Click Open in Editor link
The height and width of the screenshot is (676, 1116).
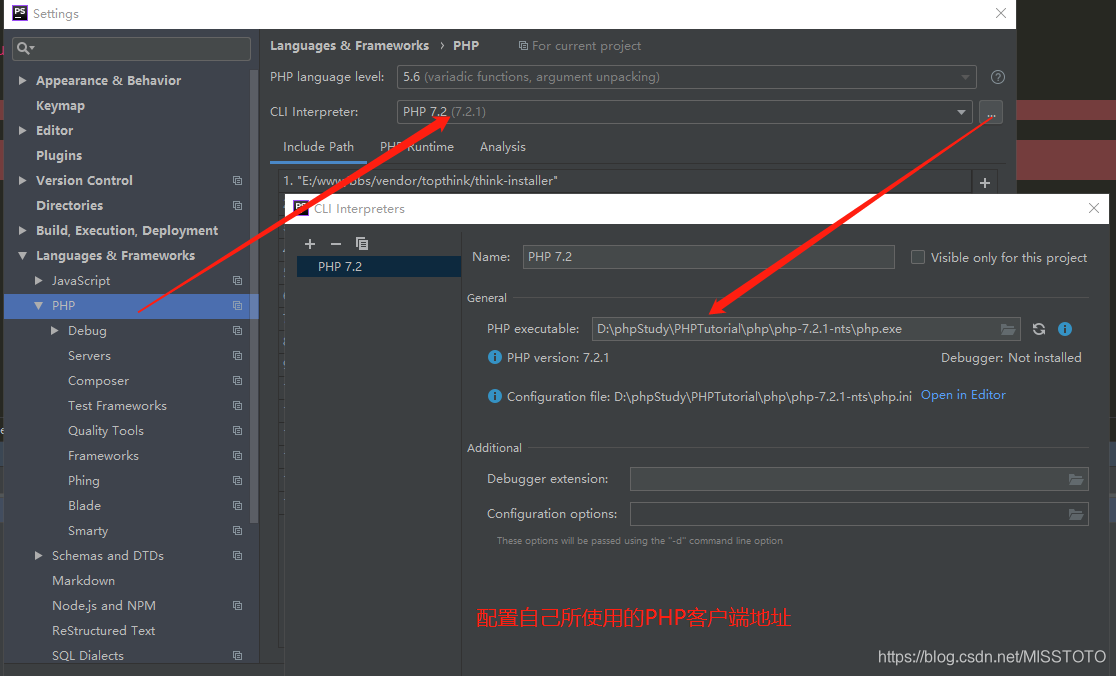pyautogui.click(x=963, y=395)
